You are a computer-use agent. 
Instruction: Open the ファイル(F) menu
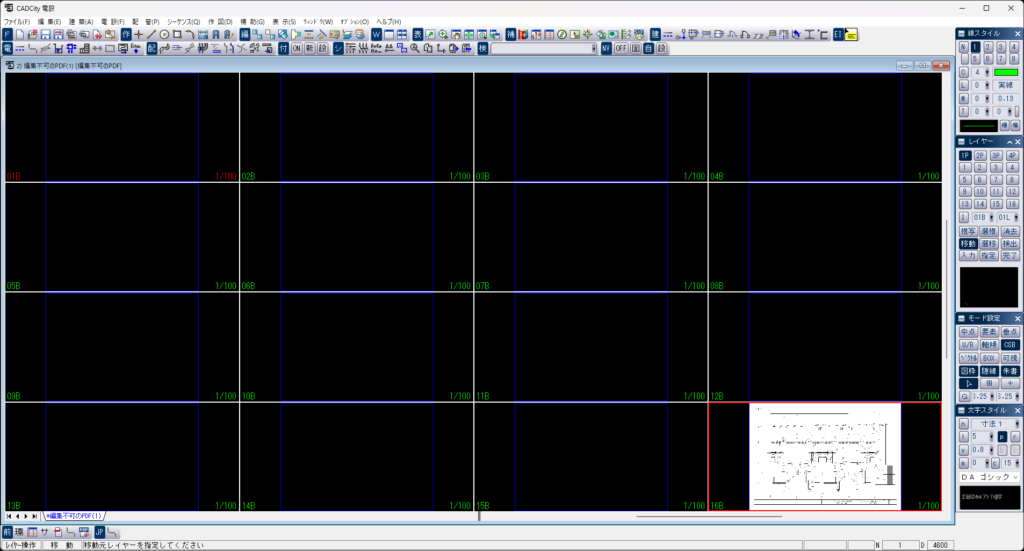(17, 22)
